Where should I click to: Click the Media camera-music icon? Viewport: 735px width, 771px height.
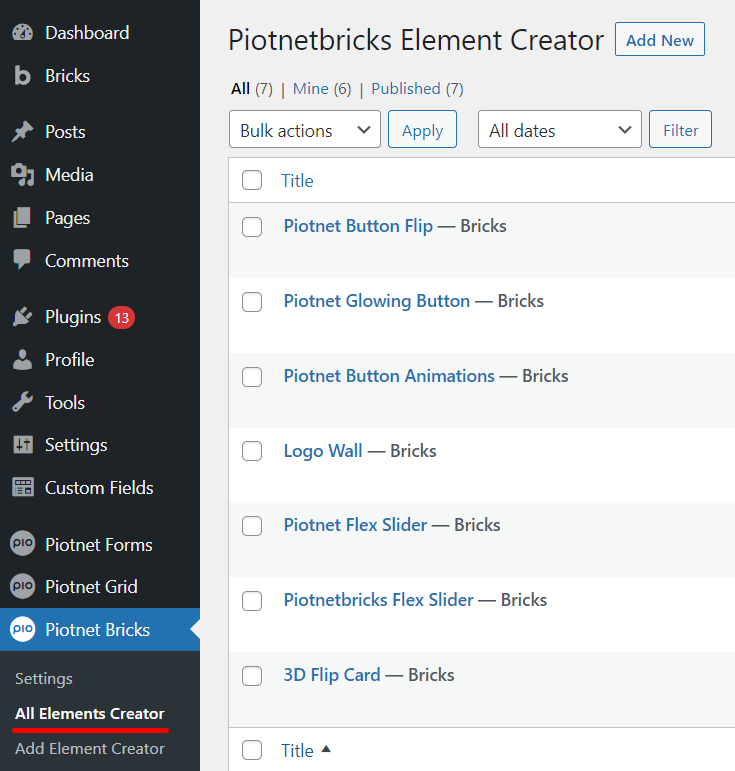[x=23, y=175]
